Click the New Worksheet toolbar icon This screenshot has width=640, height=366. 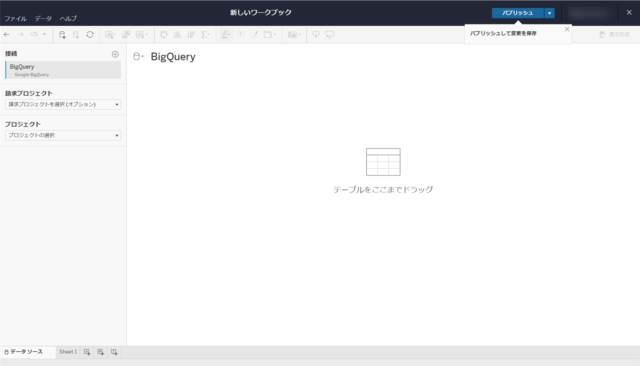(110, 35)
